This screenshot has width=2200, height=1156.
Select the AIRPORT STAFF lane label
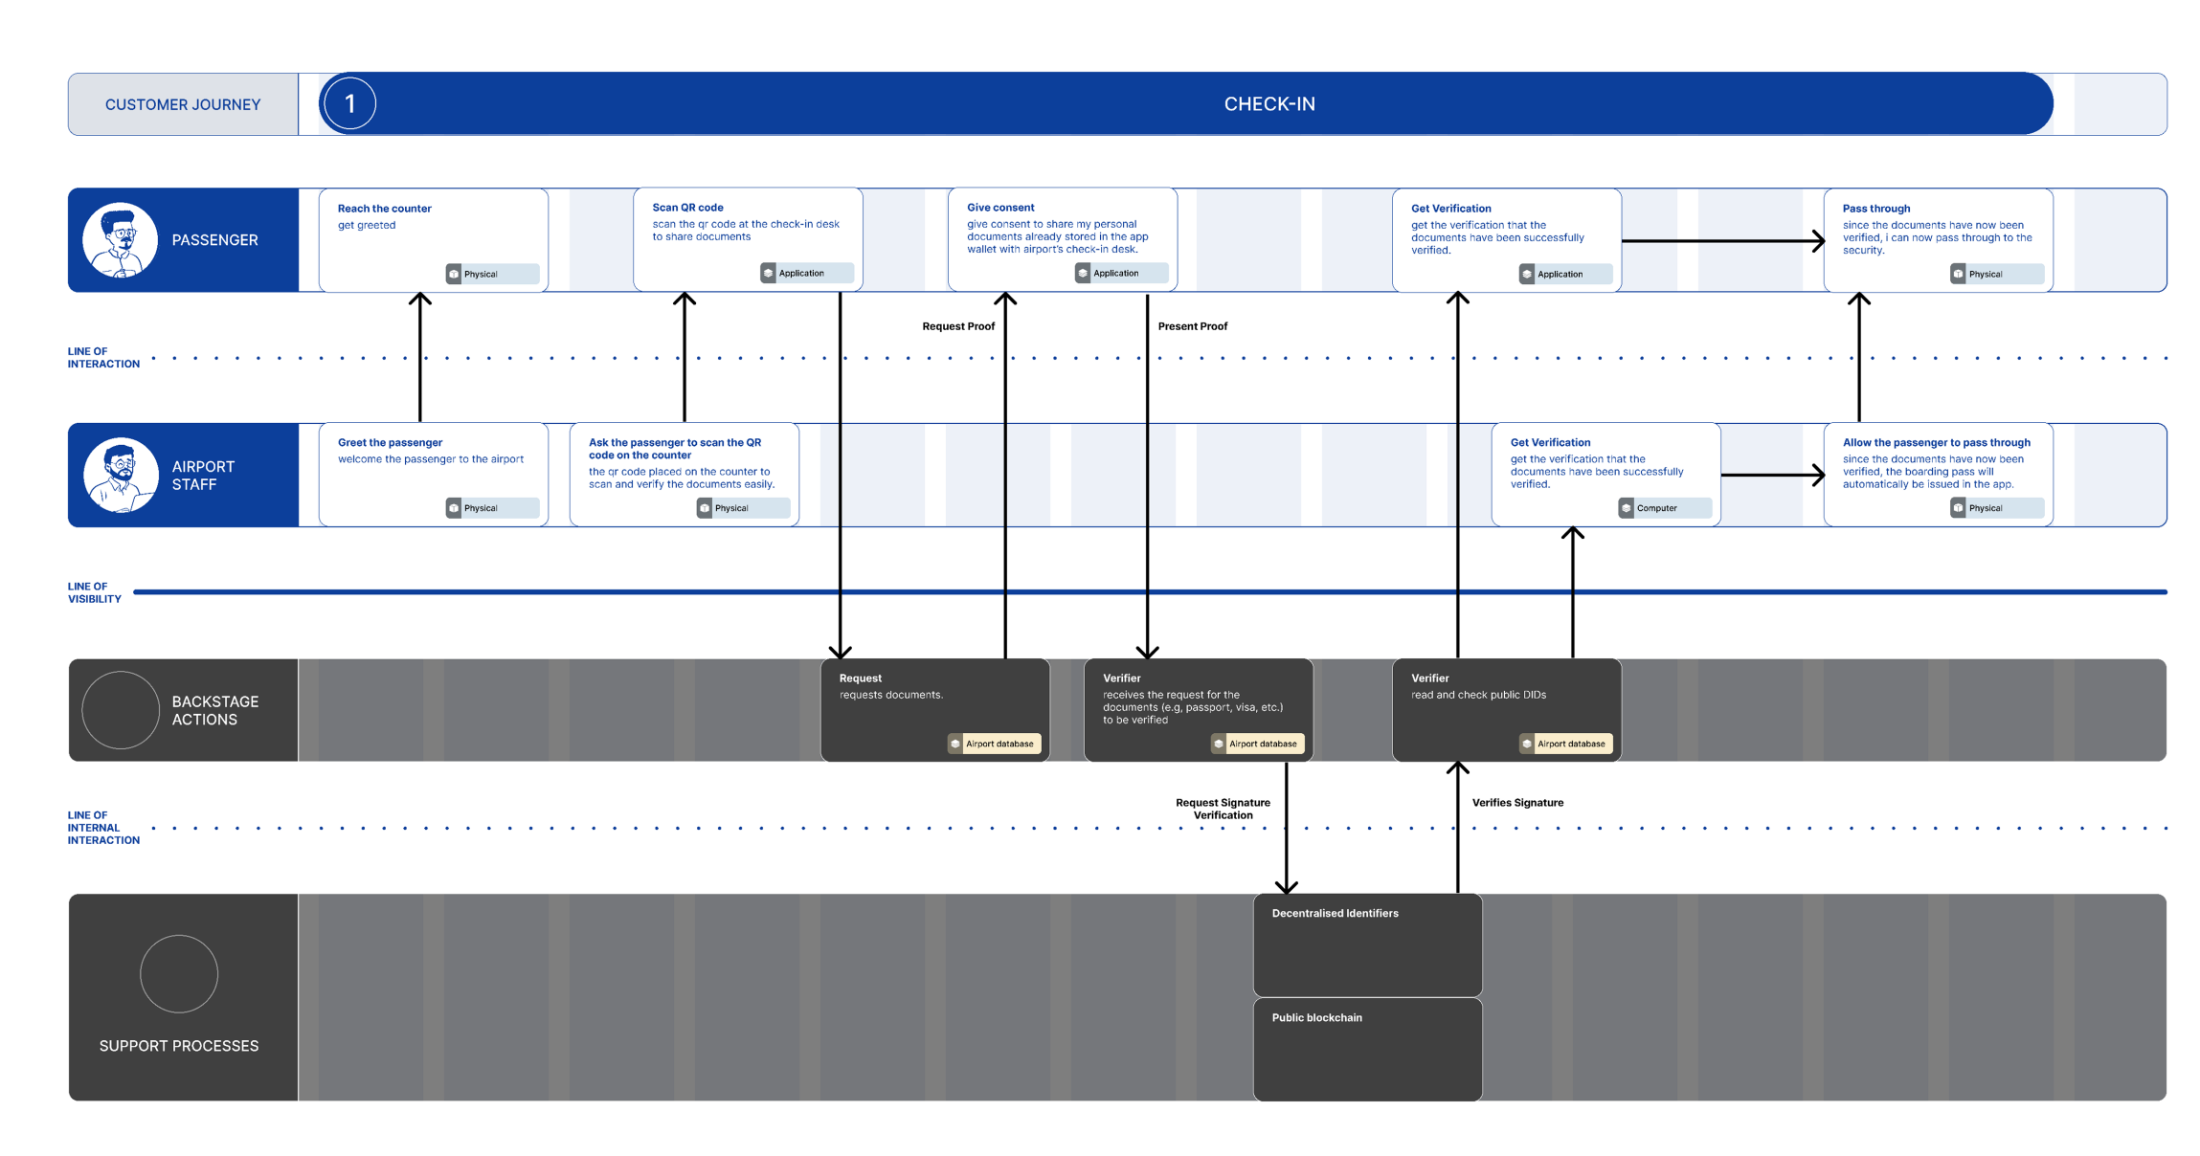203,475
